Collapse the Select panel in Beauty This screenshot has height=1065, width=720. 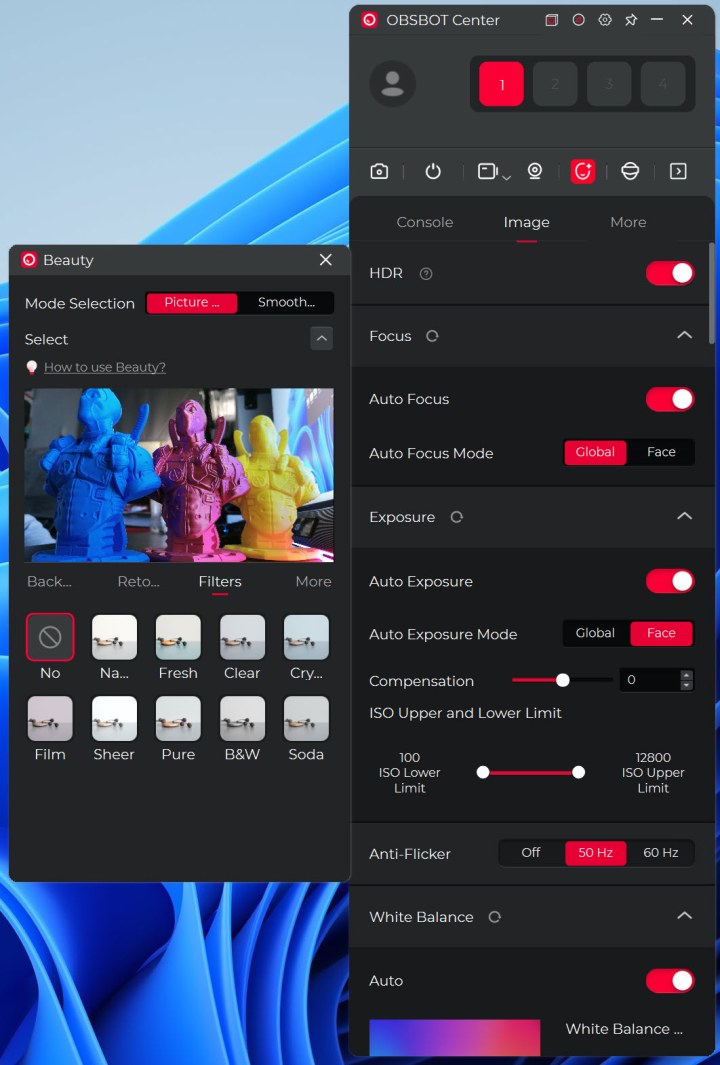point(322,339)
